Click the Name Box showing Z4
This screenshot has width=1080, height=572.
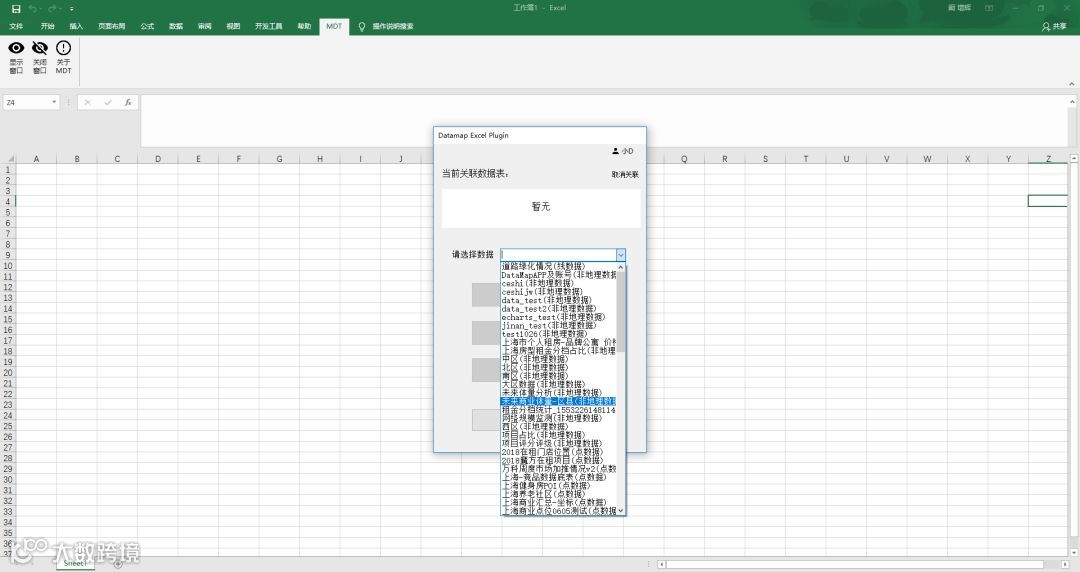[x=28, y=103]
